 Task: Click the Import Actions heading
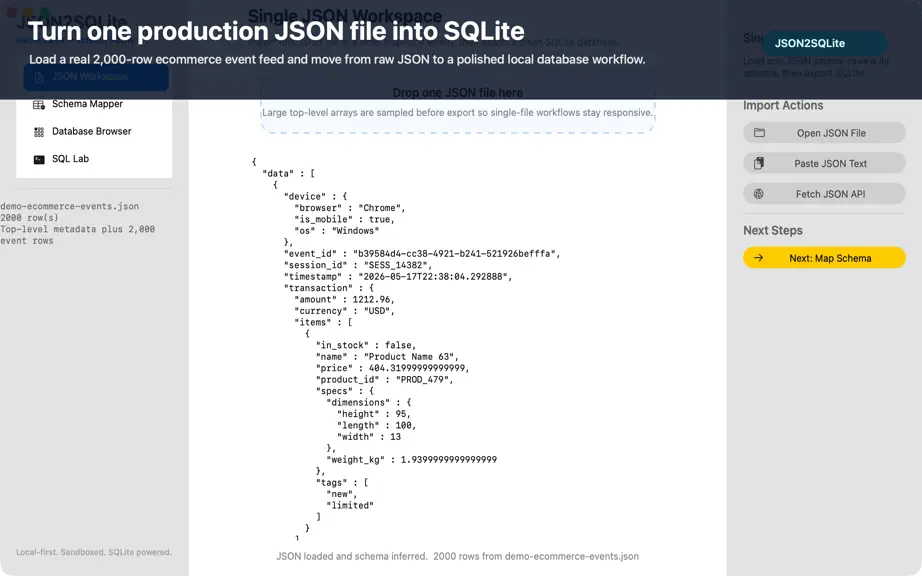coord(783,106)
